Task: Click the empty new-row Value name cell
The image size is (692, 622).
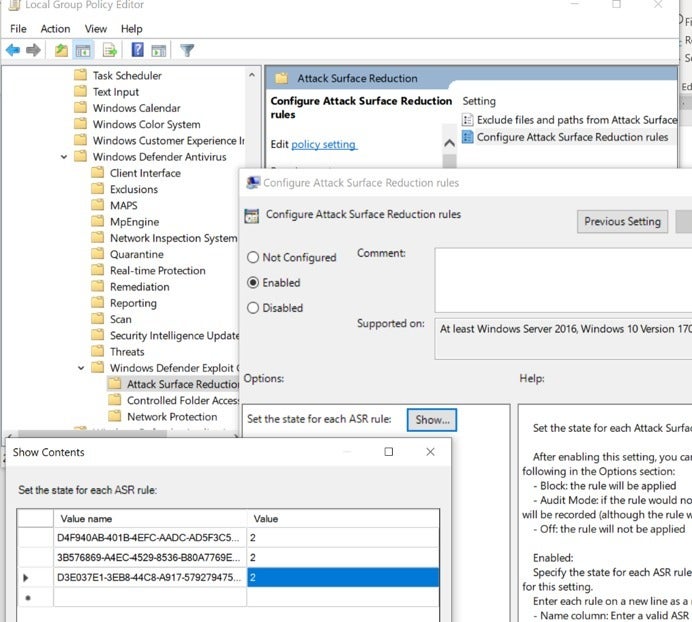Action: coord(150,597)
